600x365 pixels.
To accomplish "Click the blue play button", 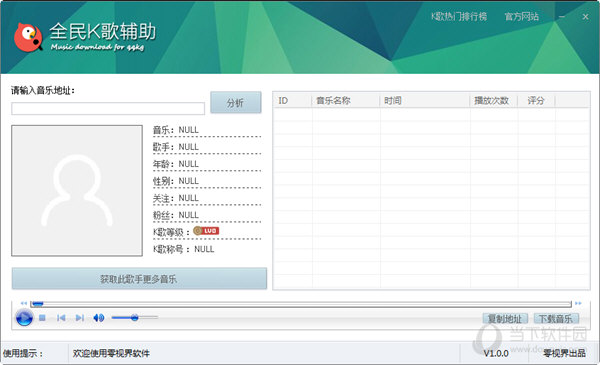I will (x=24, y=318).
